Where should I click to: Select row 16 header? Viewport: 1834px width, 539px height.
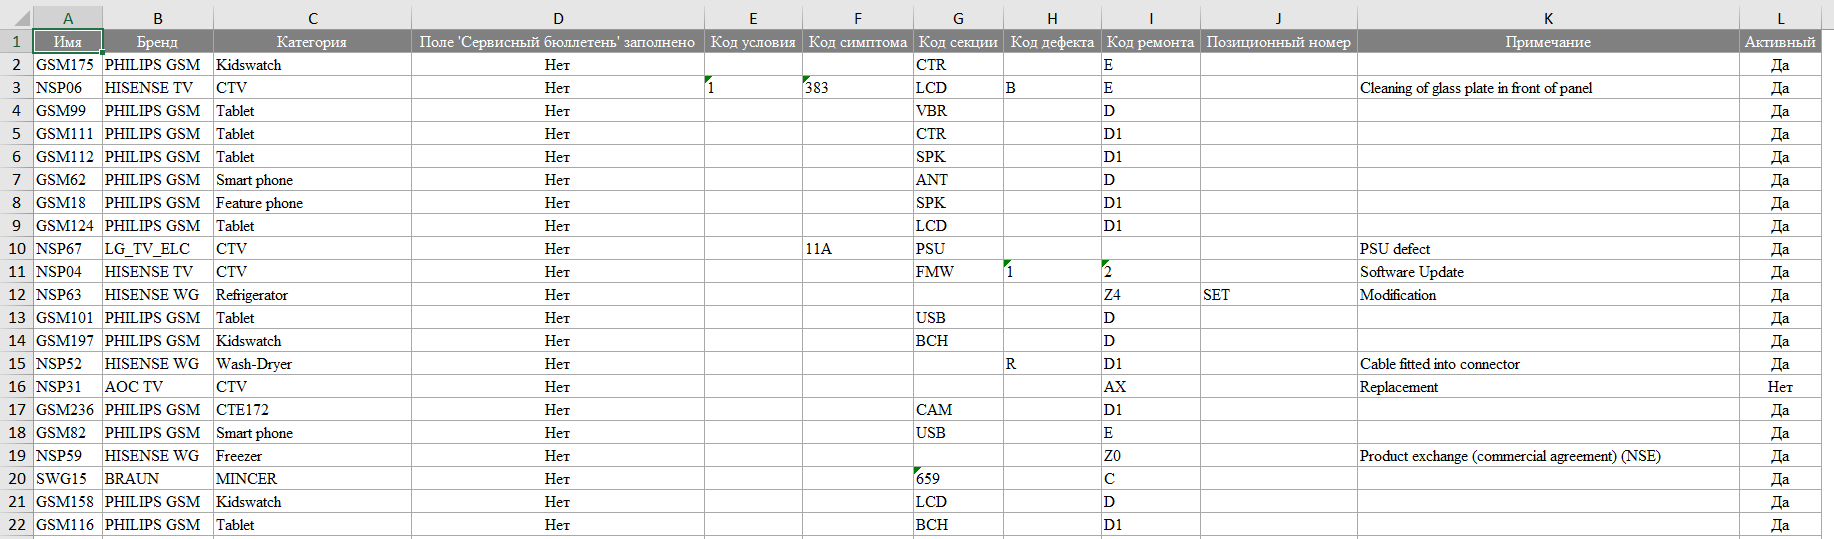16,386
